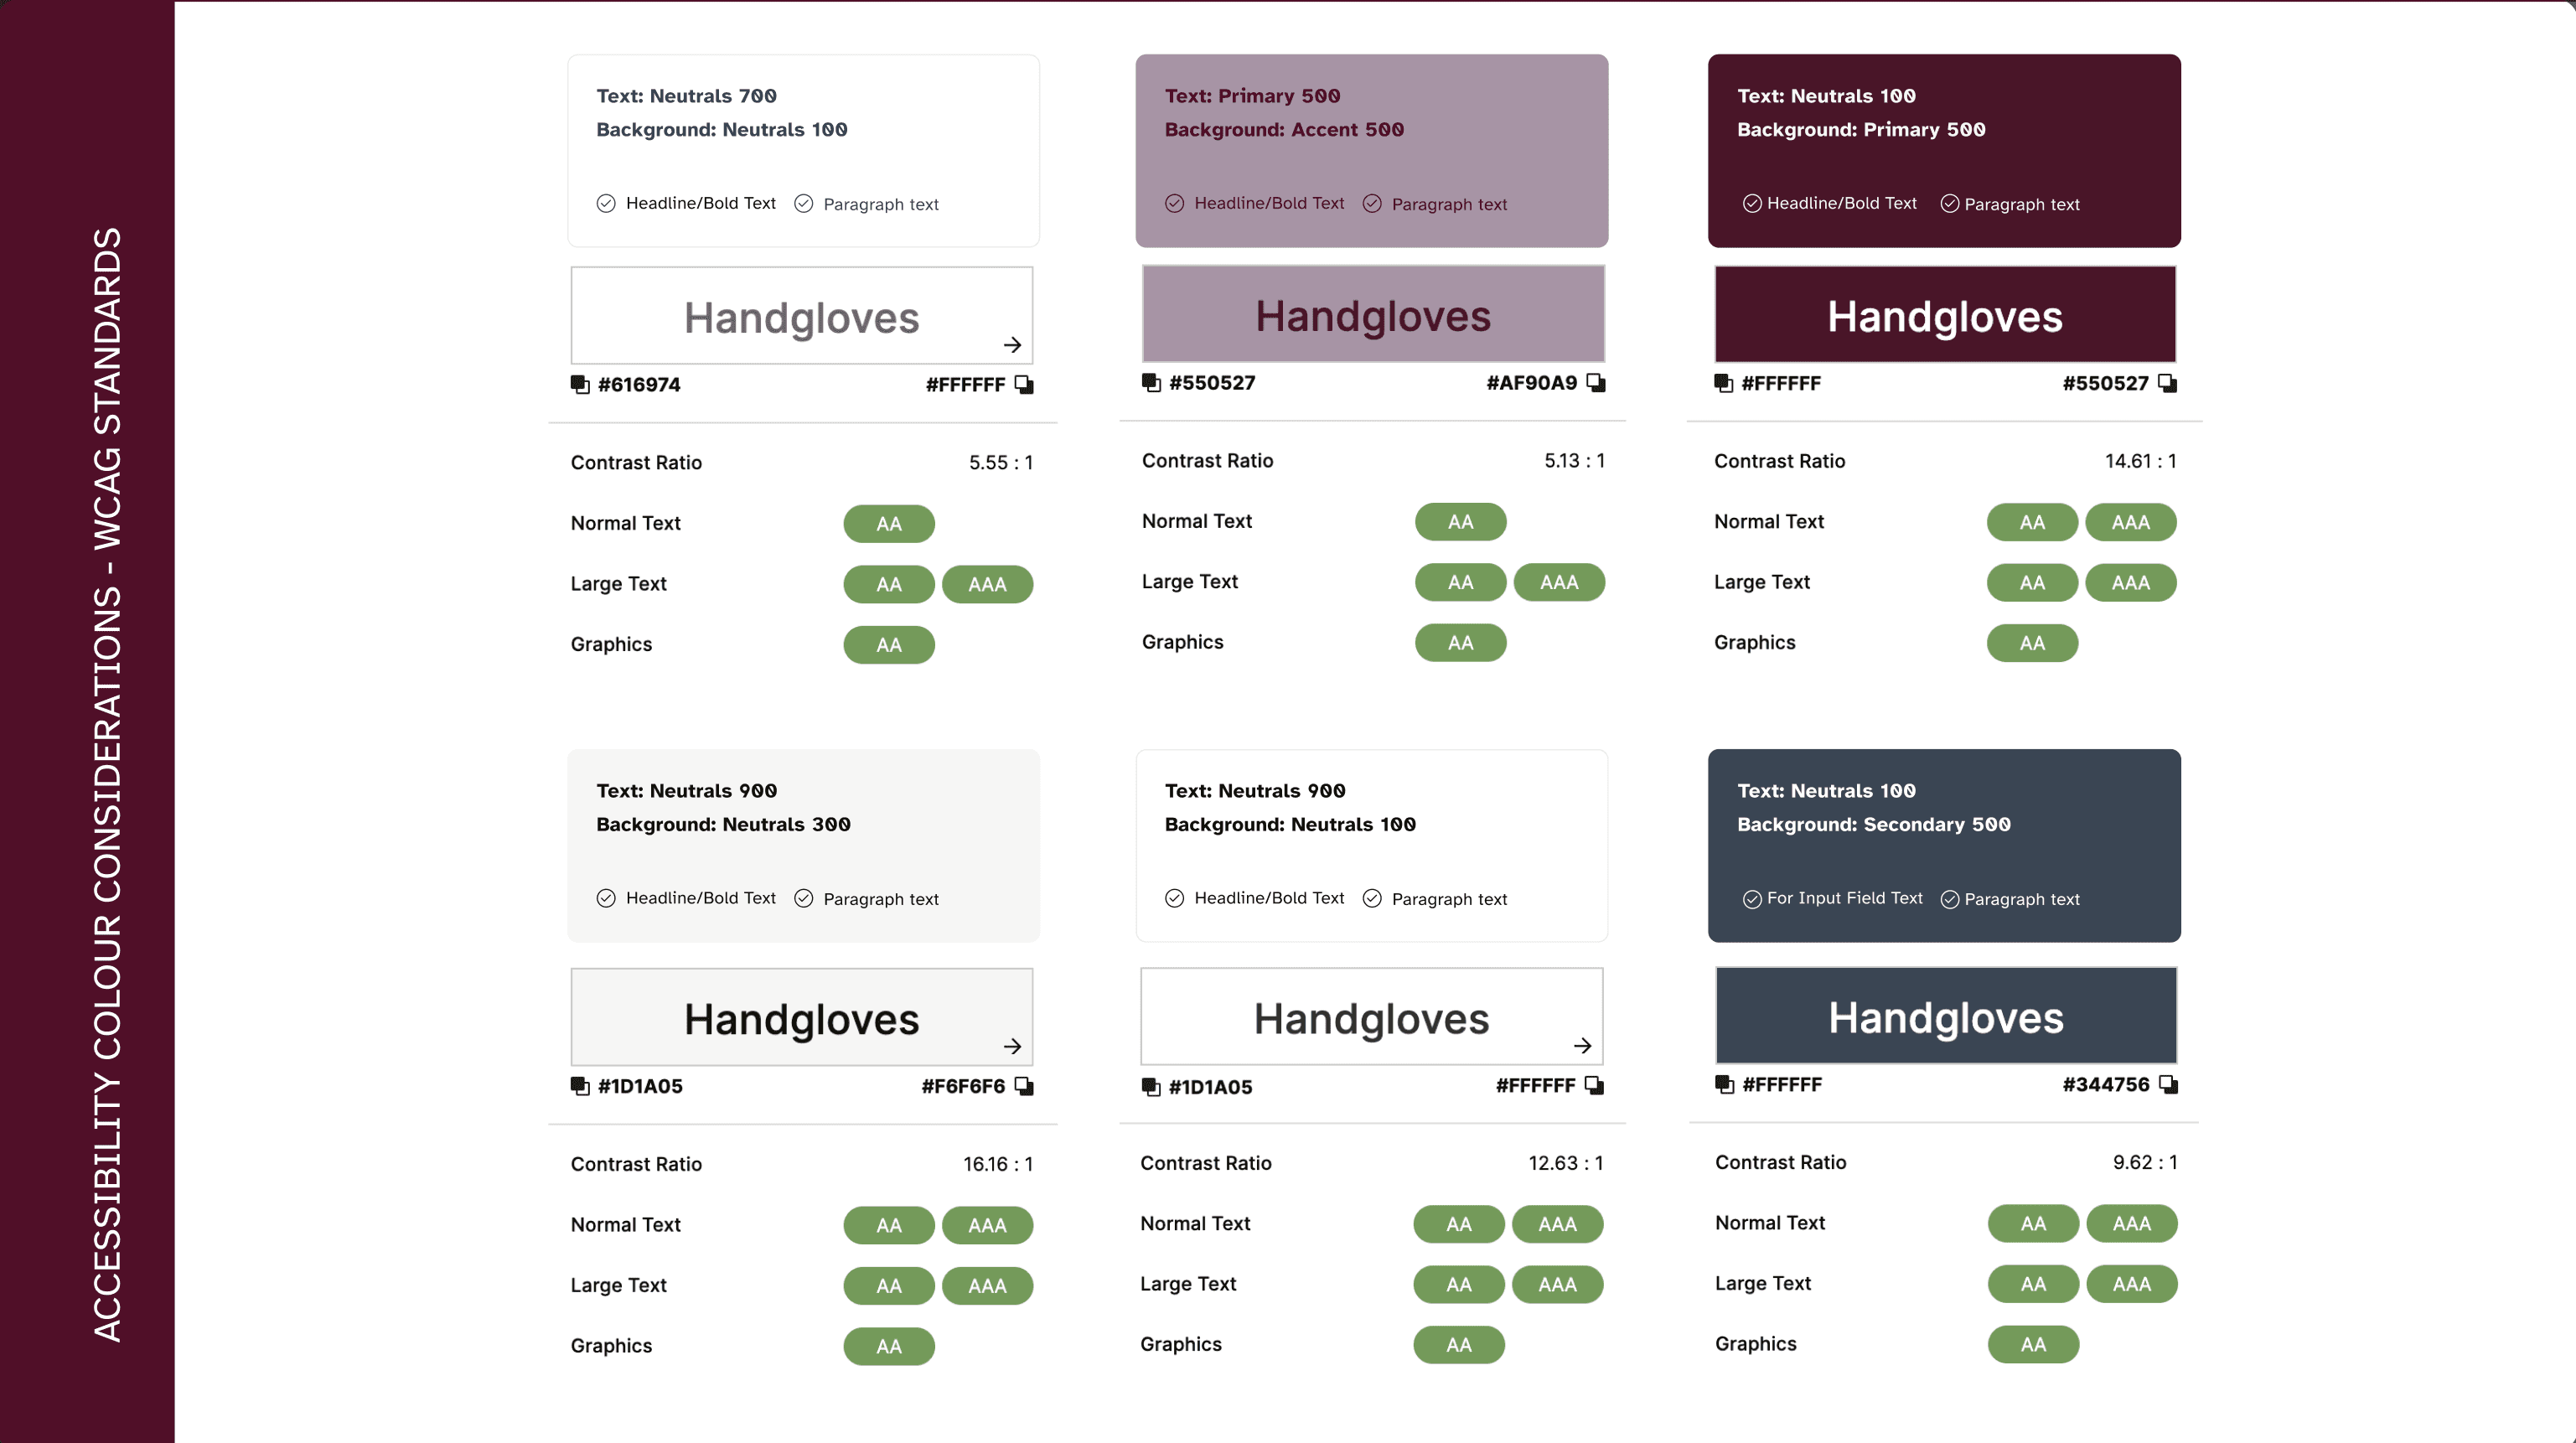Click the text colour icon beside #1D1A05 with the #FFFFFF background
Screen dimensions: 2576x1443
pos(1151,1087)
